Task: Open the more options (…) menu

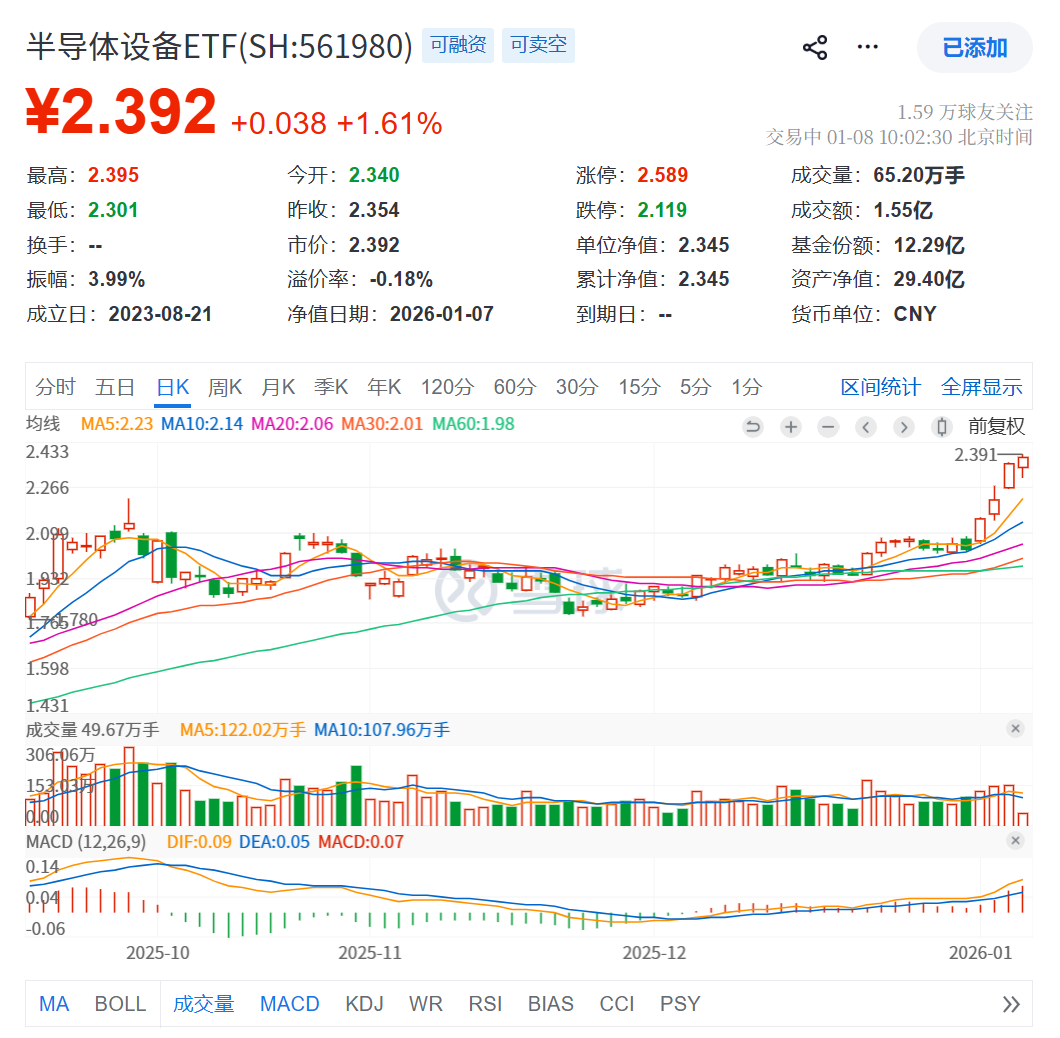Action: pyautogui.click(x=867, y=47)
